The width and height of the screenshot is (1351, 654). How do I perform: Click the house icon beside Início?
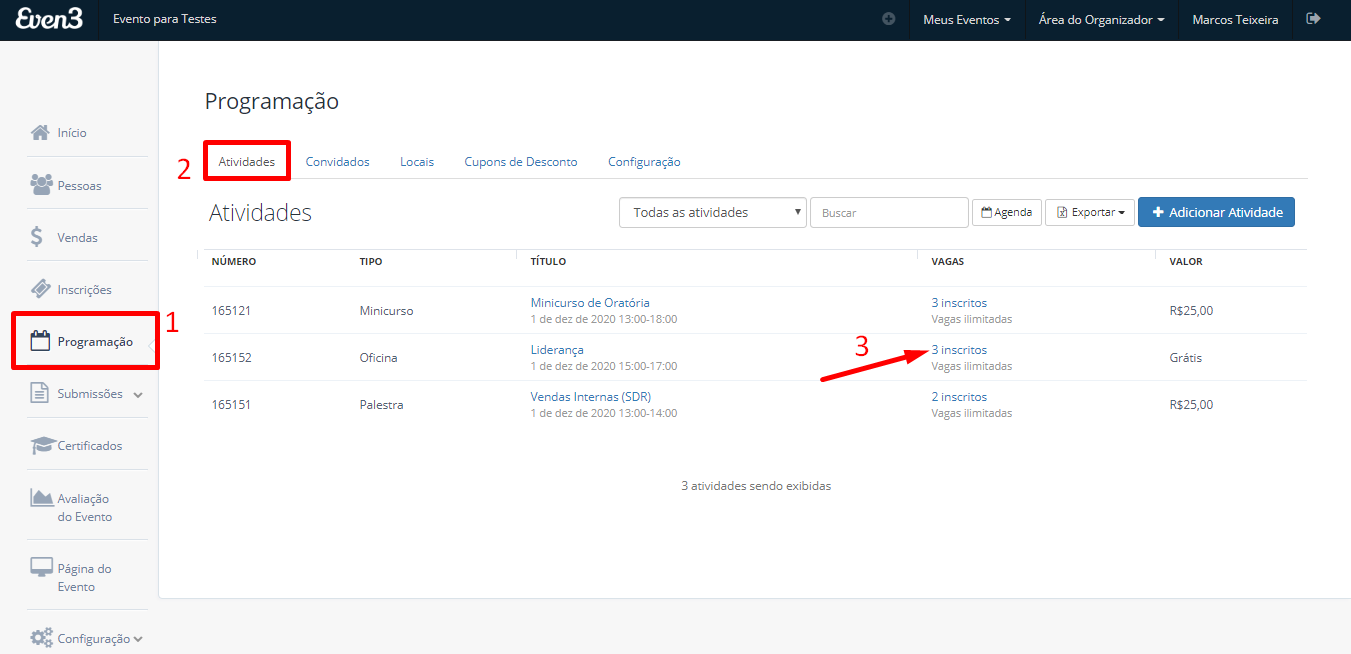click(40, 132)
